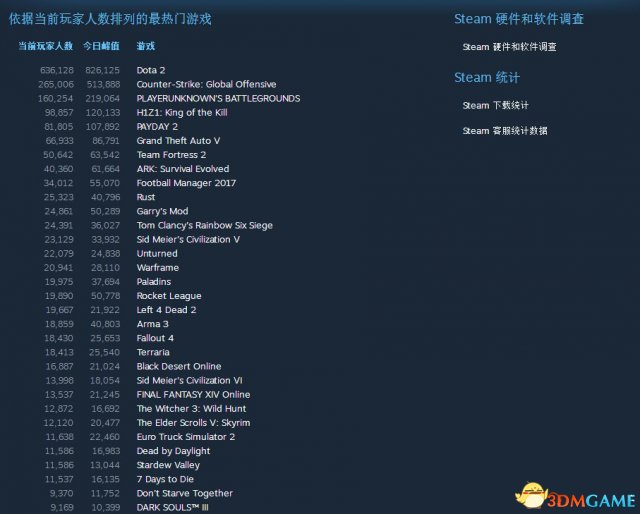Click Sid Meier's Civilization V

click(188, 239)
